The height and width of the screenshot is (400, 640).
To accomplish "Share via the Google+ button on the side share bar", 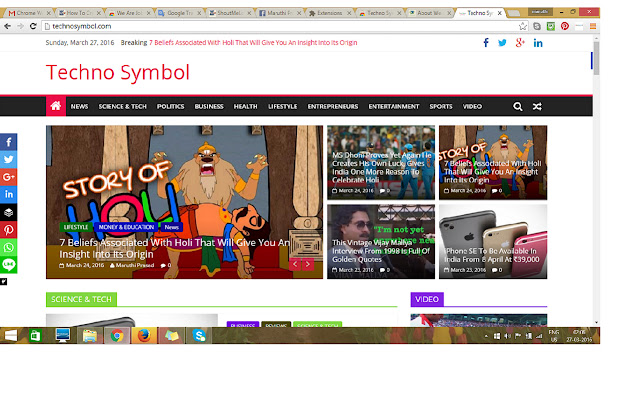I will click(9, 177).
